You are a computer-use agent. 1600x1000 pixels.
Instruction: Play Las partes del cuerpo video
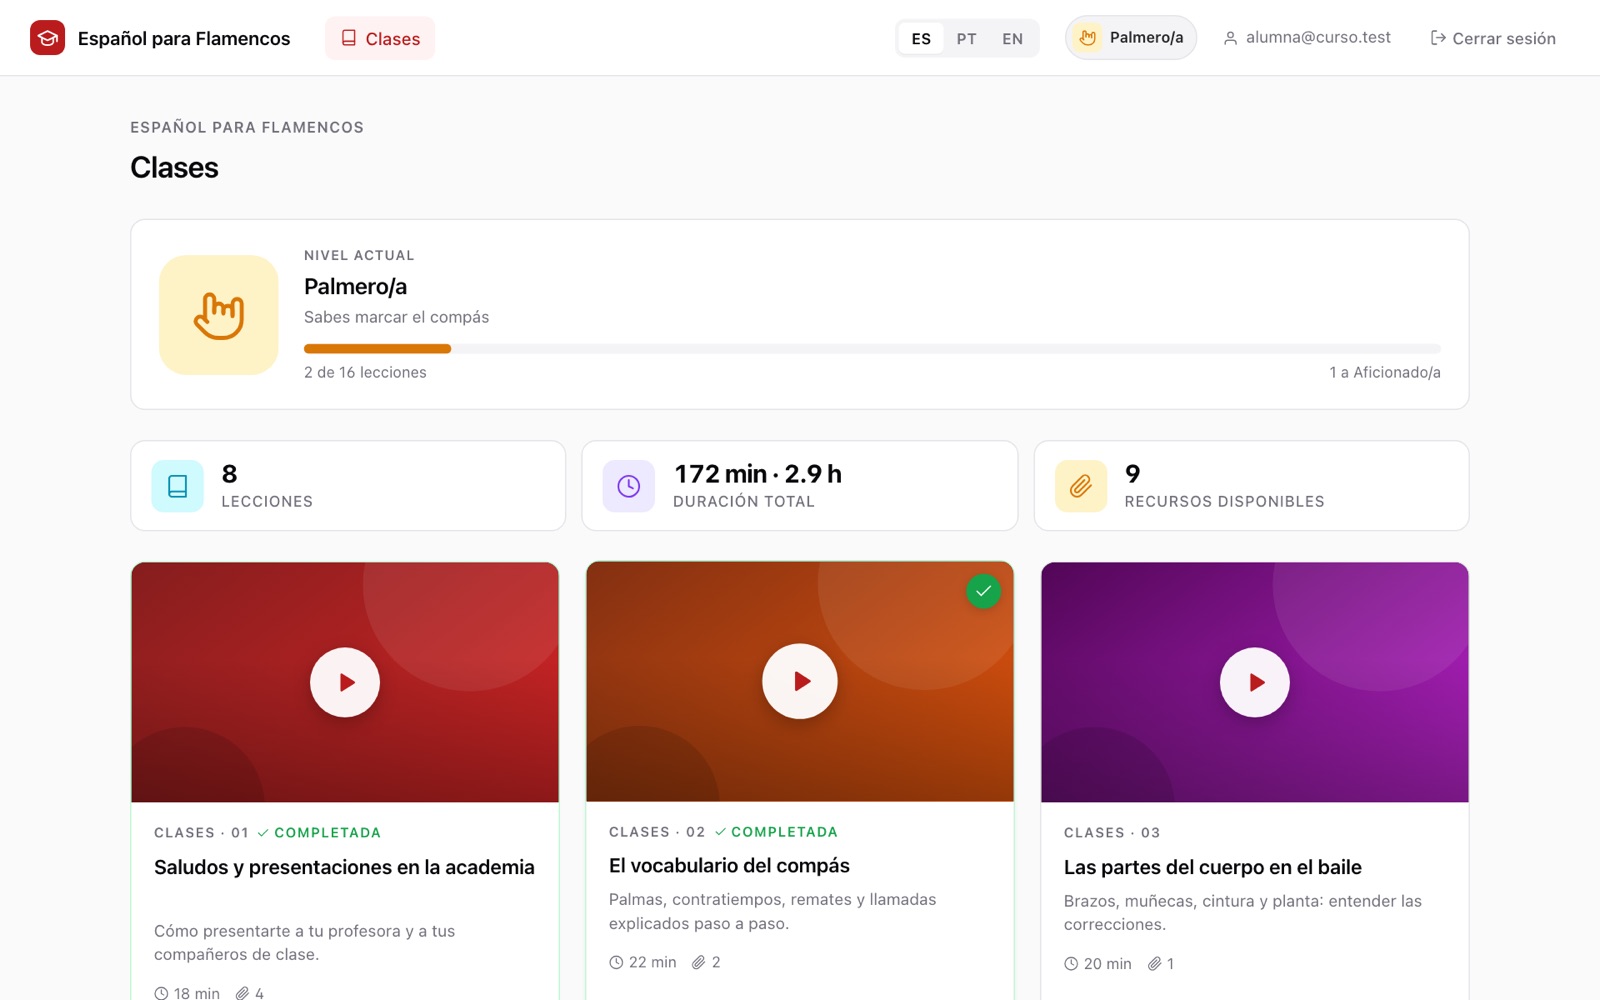coord(1255,682)
